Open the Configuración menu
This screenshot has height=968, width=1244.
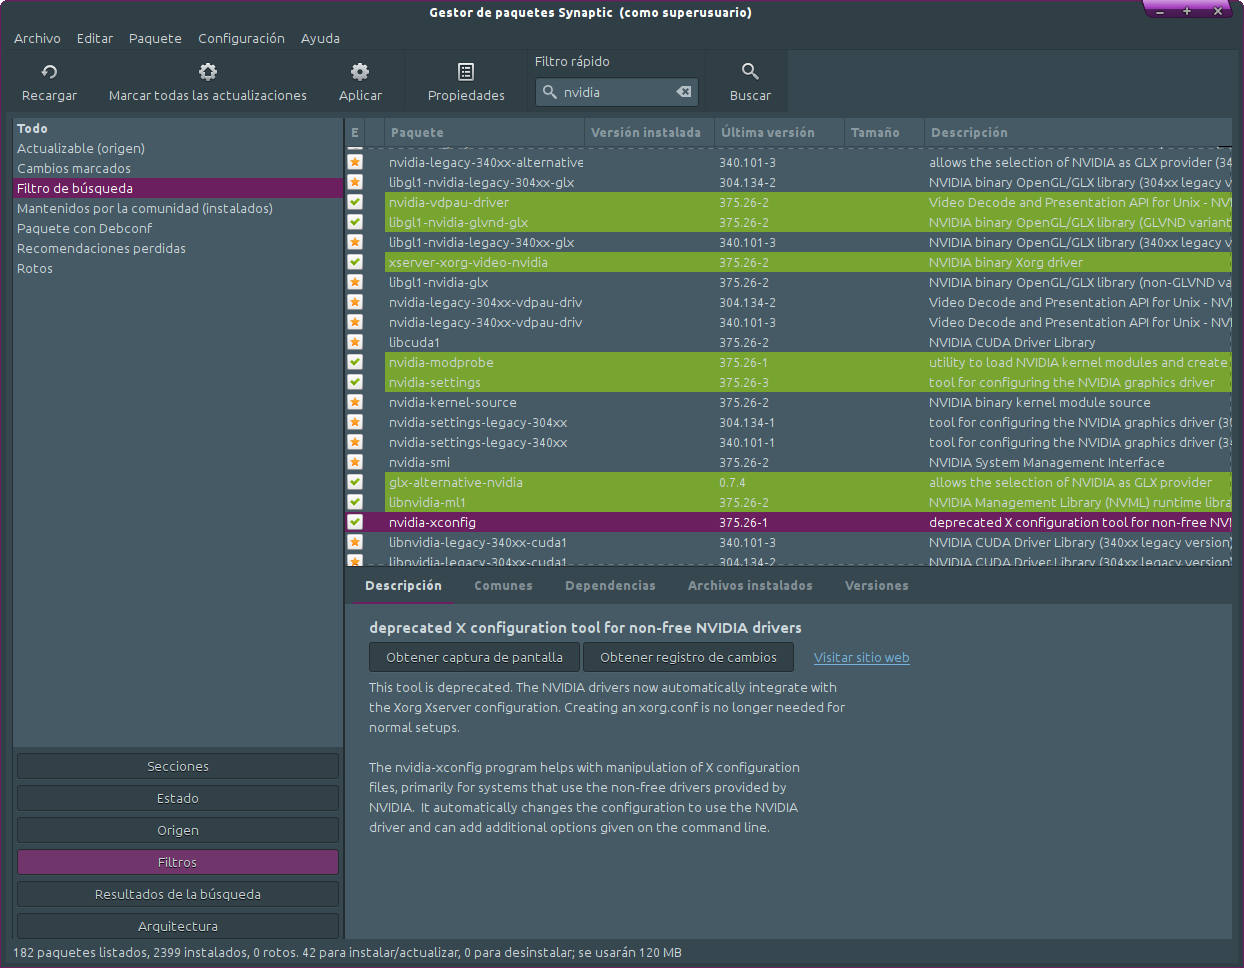point(241,38)
